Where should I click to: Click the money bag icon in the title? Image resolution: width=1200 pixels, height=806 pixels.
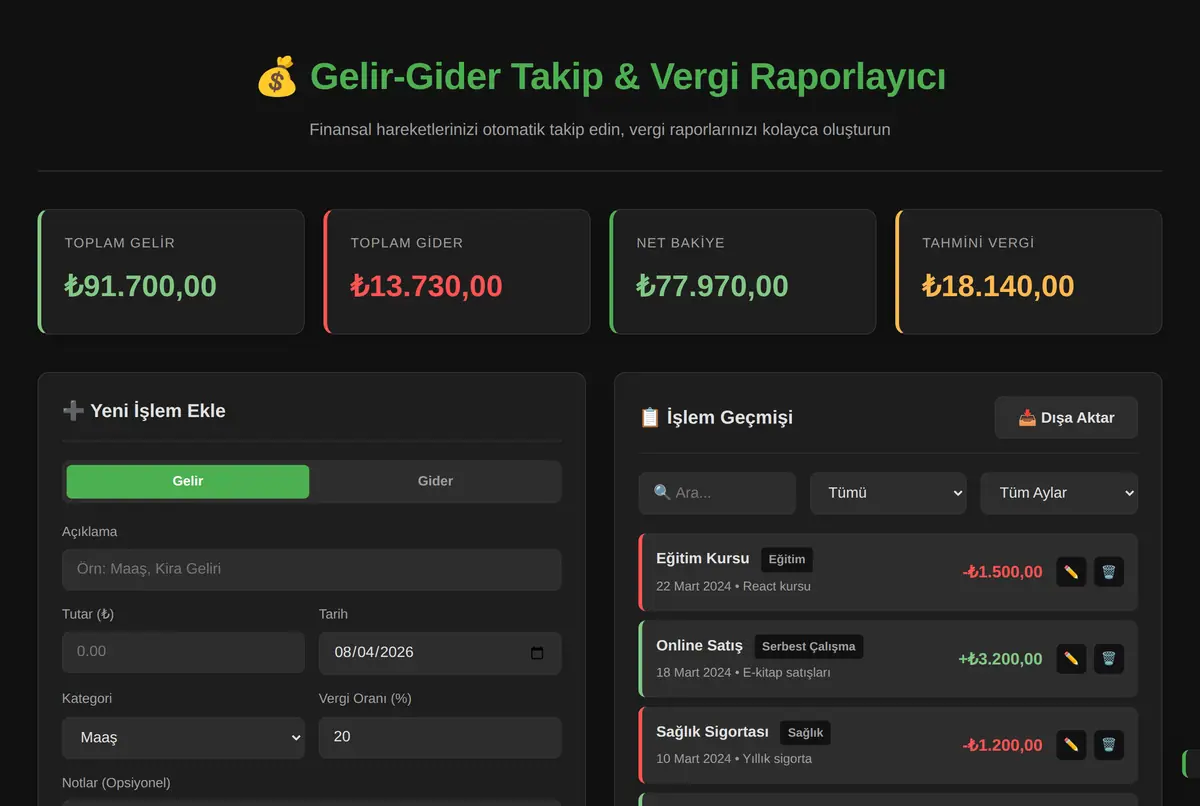[277, 77]
